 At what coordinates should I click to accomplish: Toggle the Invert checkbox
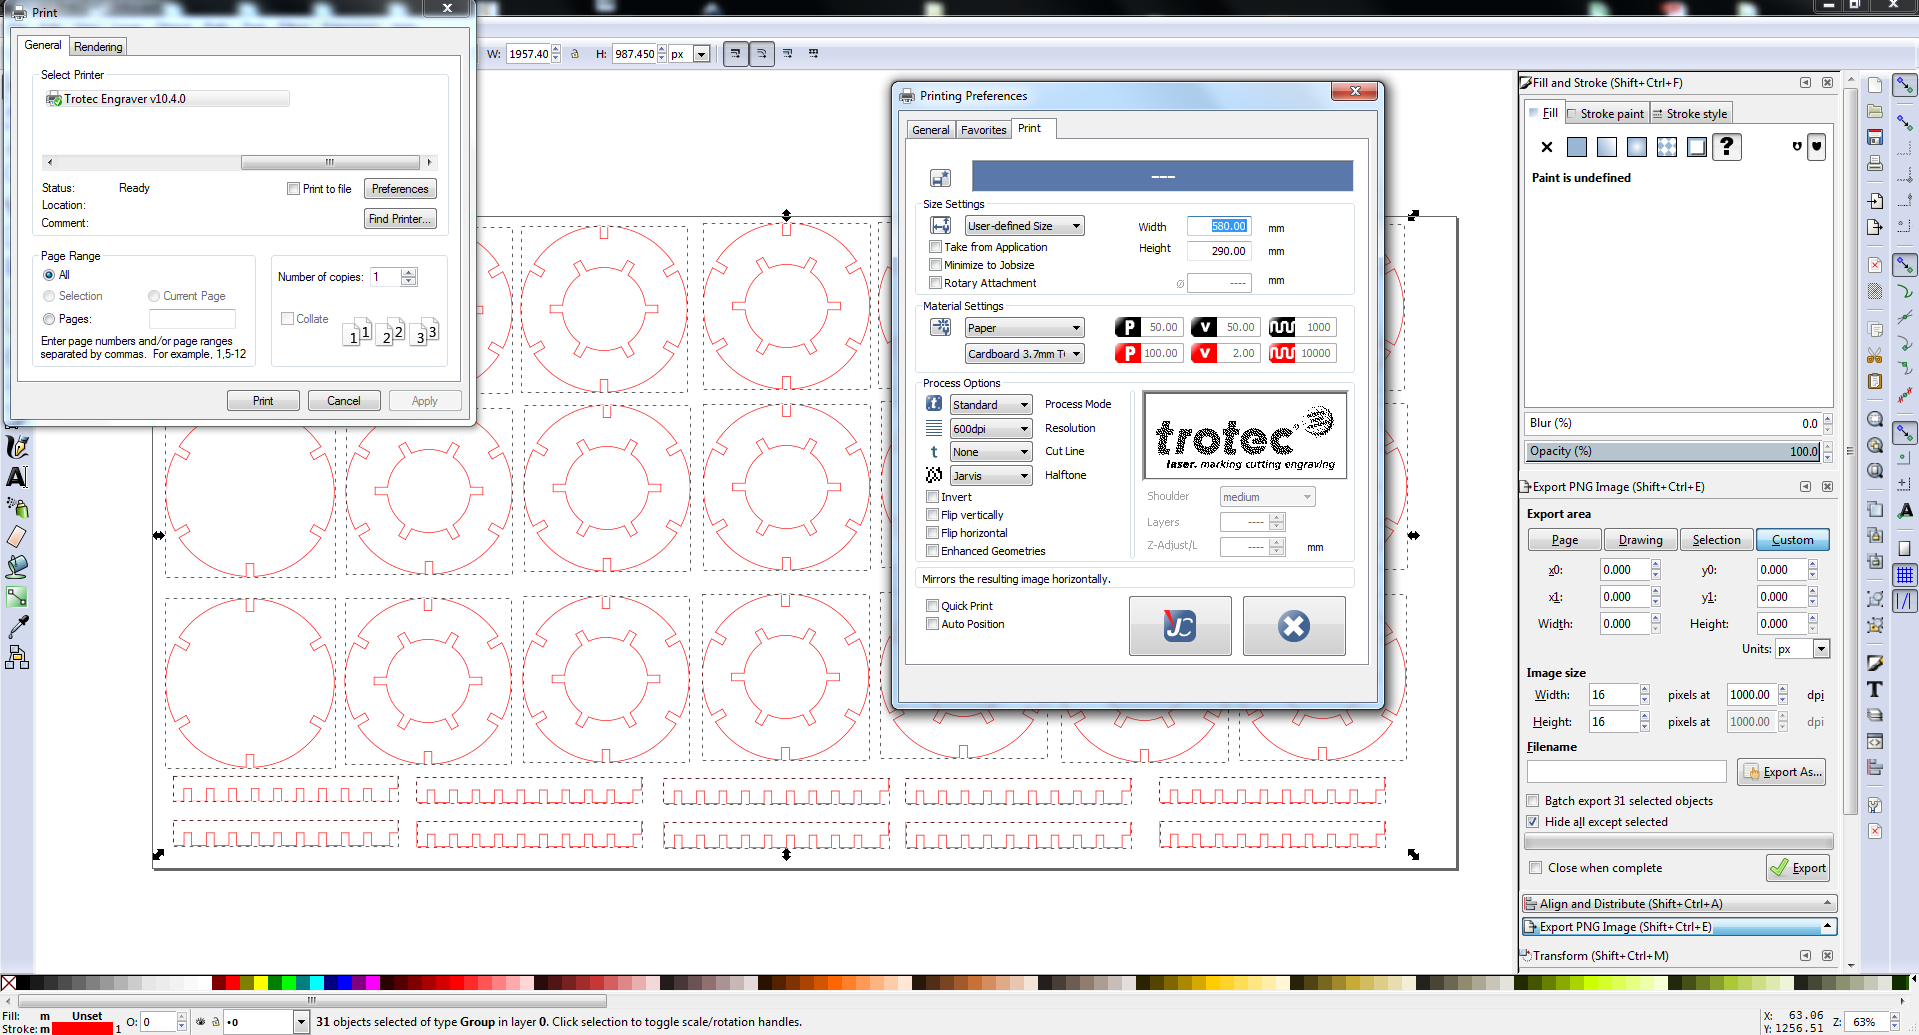[x=933, y=497]
